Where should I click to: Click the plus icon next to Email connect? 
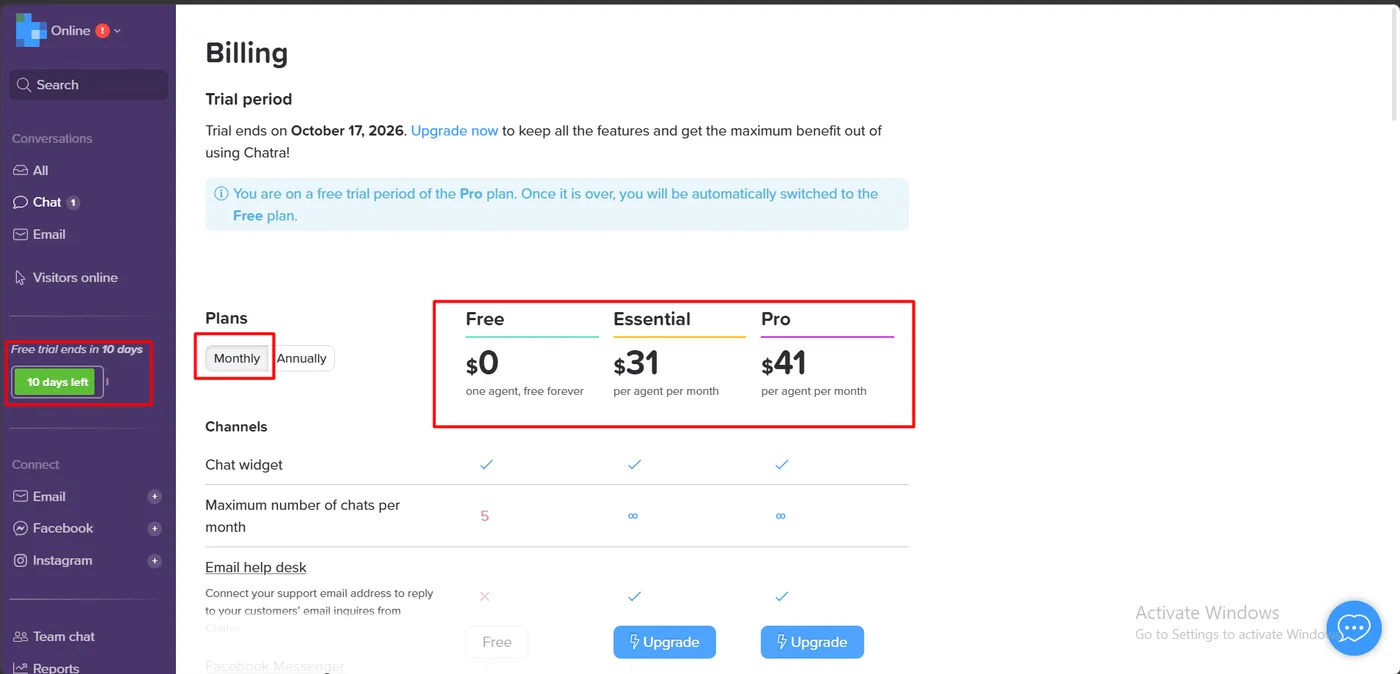(x=155, y=497)
